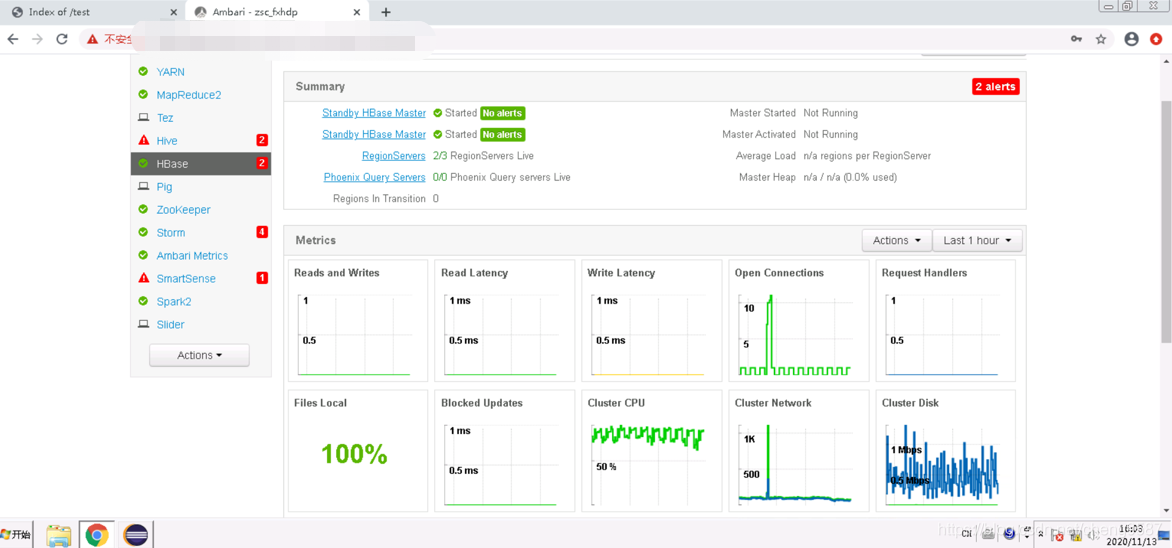Open the Write Latency chart widget
Image resolution: width=1172 pixels, height=548 pixels.
tap(652, 321)
